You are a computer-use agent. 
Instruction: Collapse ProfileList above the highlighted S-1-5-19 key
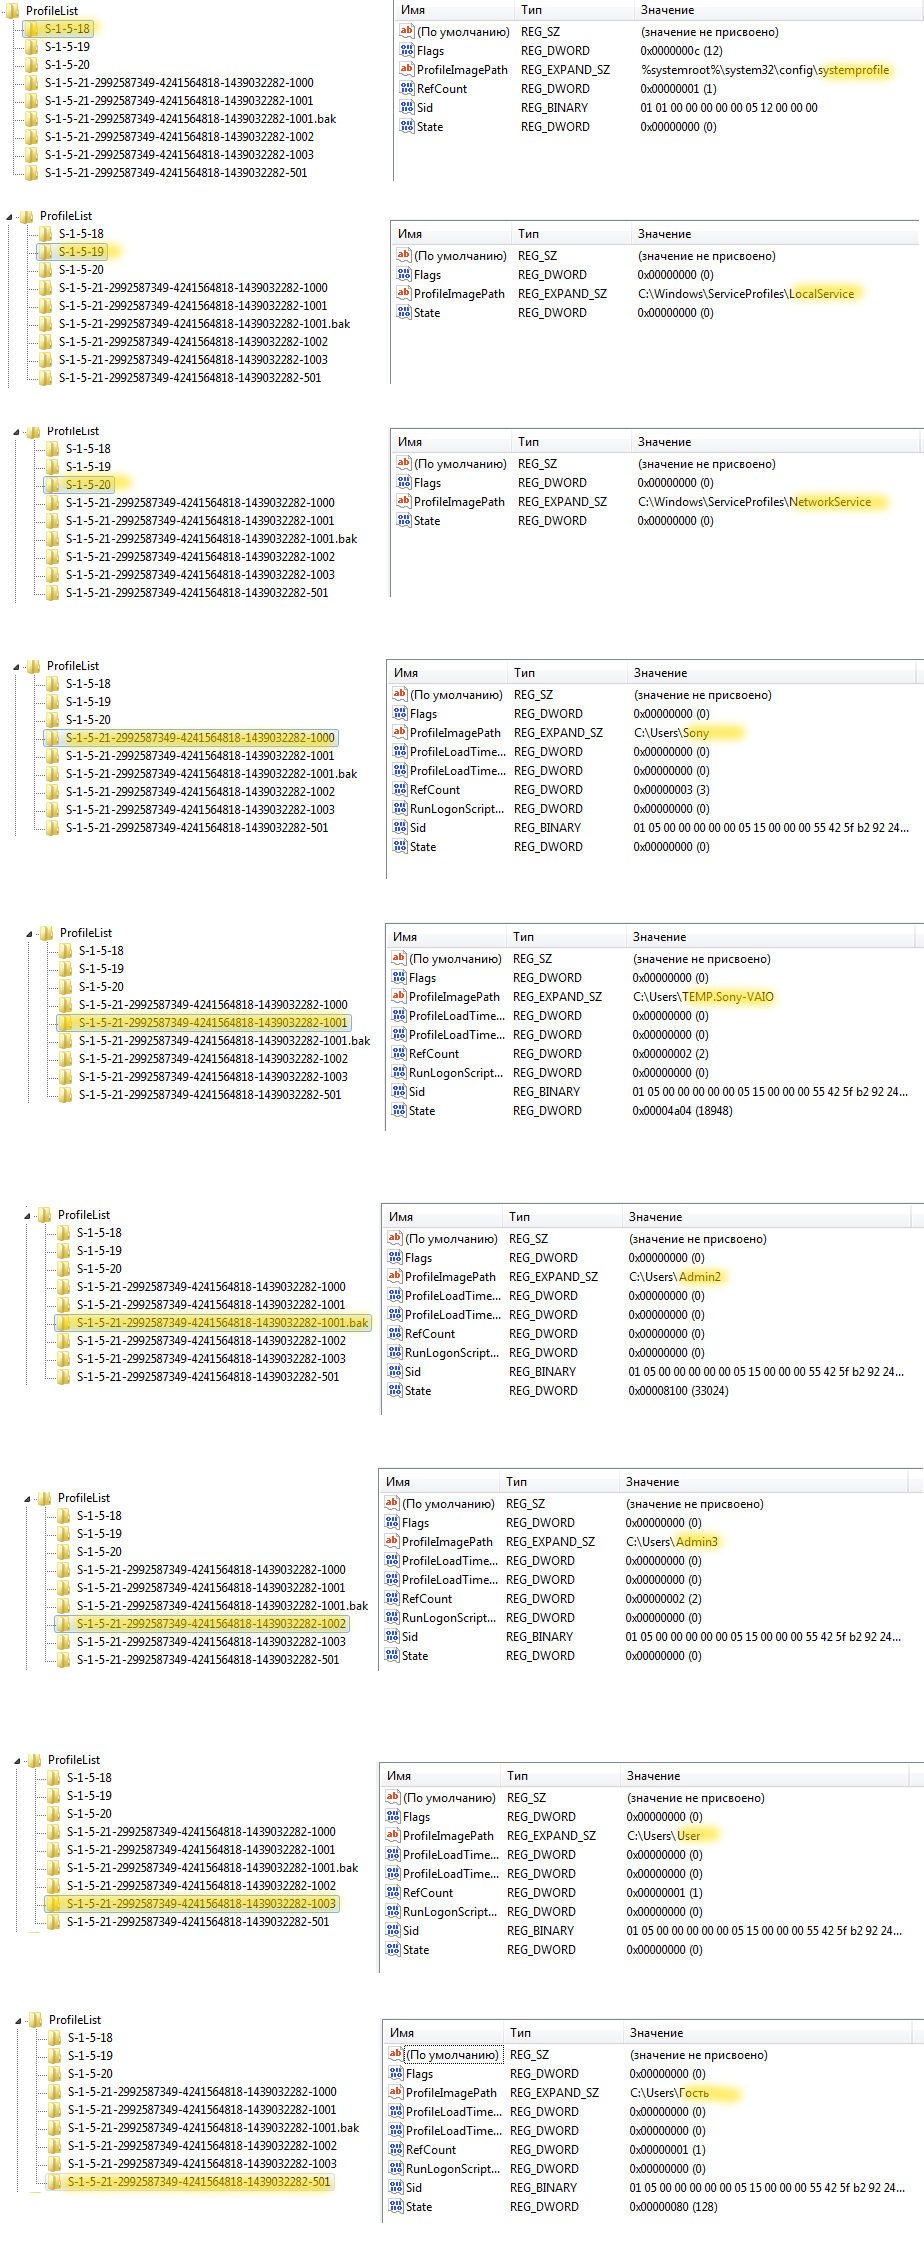(x=10, y=216)
